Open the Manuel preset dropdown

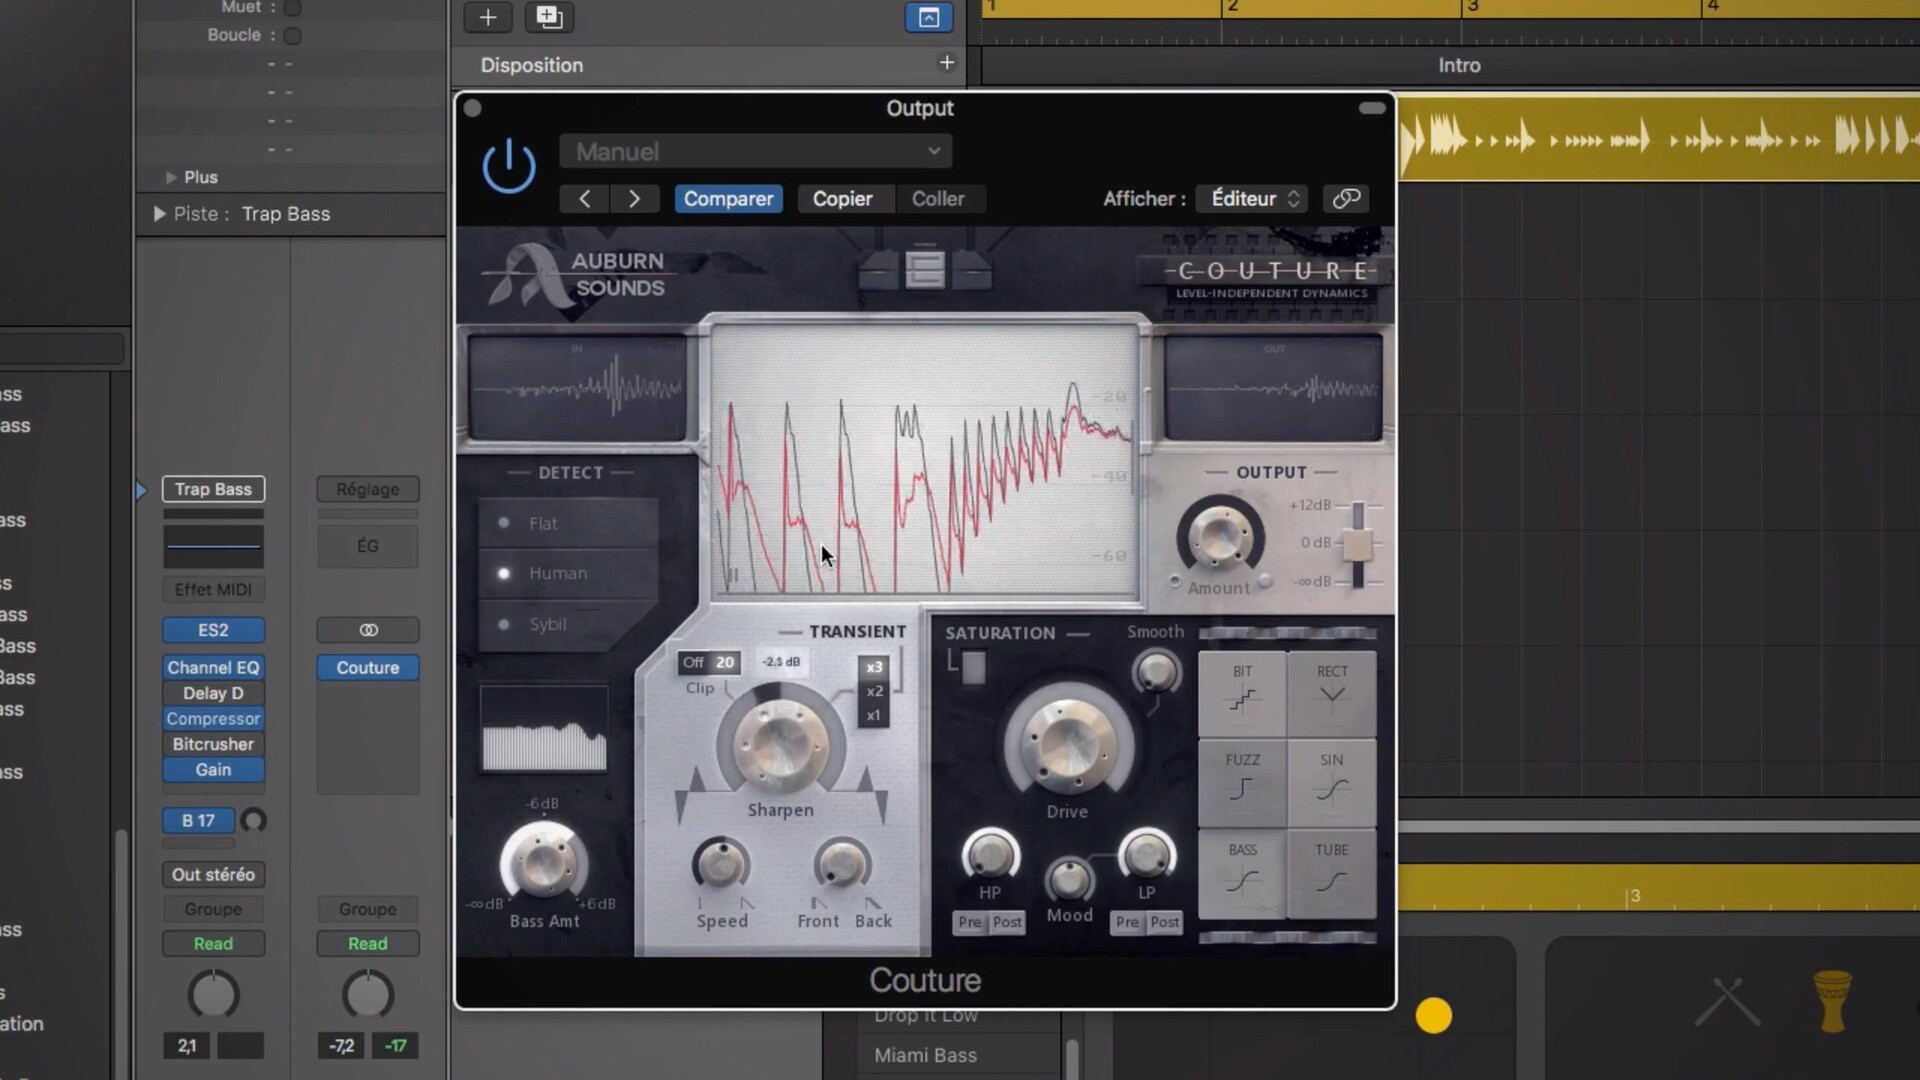756,152
